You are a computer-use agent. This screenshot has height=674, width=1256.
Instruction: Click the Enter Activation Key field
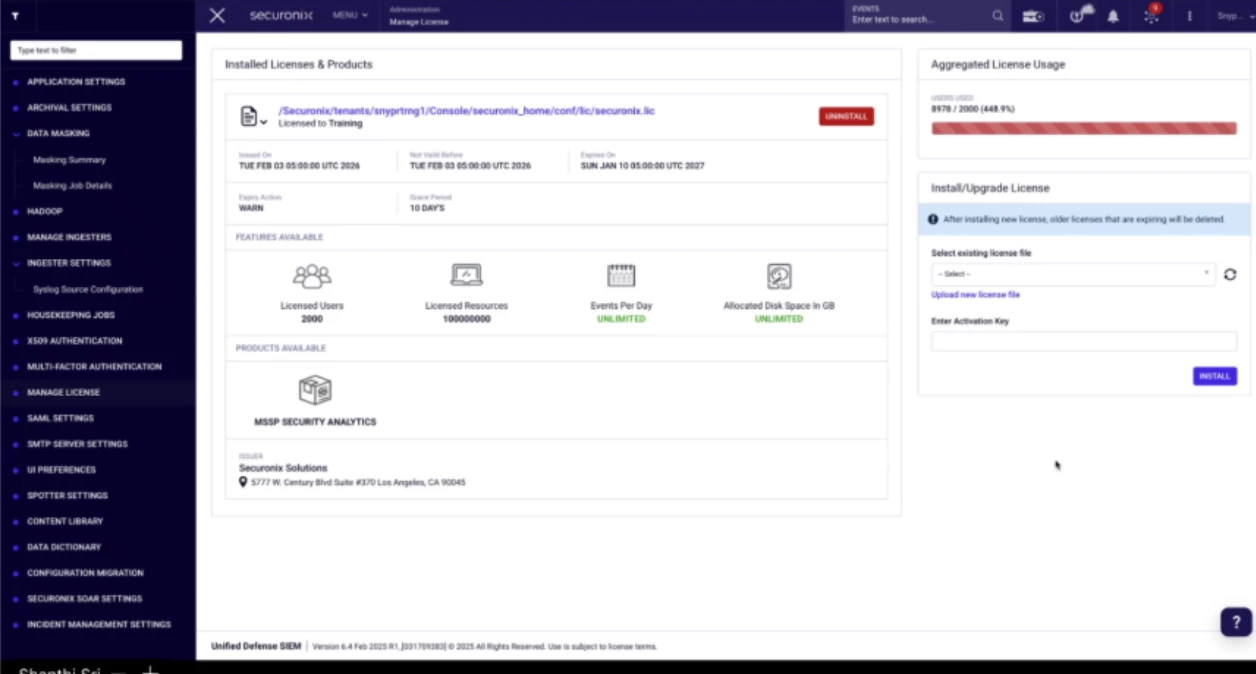[1084, 342]
